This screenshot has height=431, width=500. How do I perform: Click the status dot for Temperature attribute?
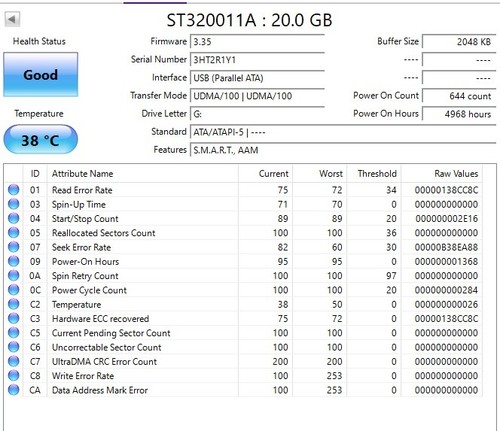[14, 304]
